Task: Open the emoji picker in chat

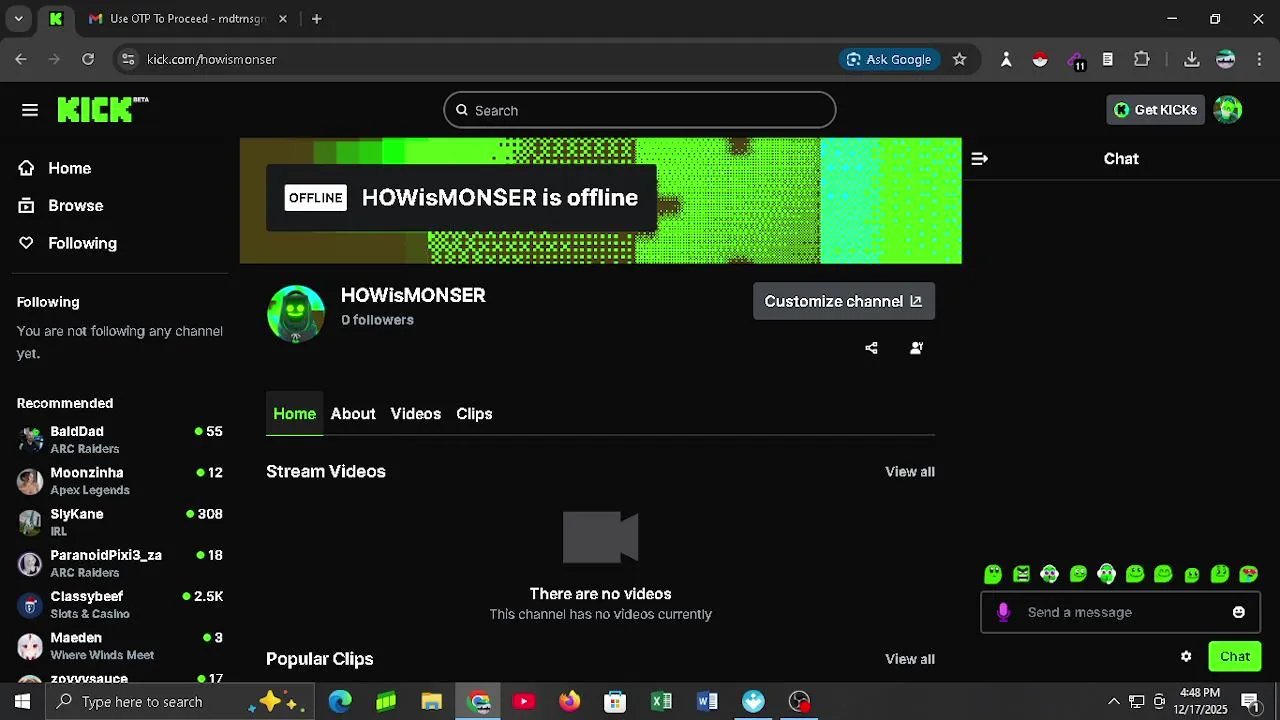Action: (x=1239, y=612)
